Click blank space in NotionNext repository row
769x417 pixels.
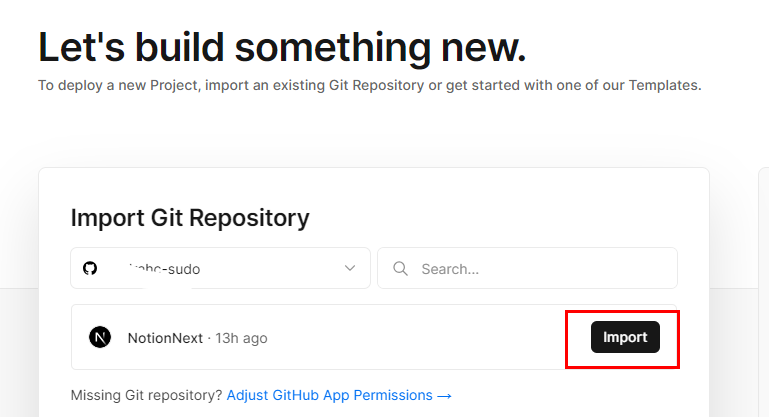(420, 338)
